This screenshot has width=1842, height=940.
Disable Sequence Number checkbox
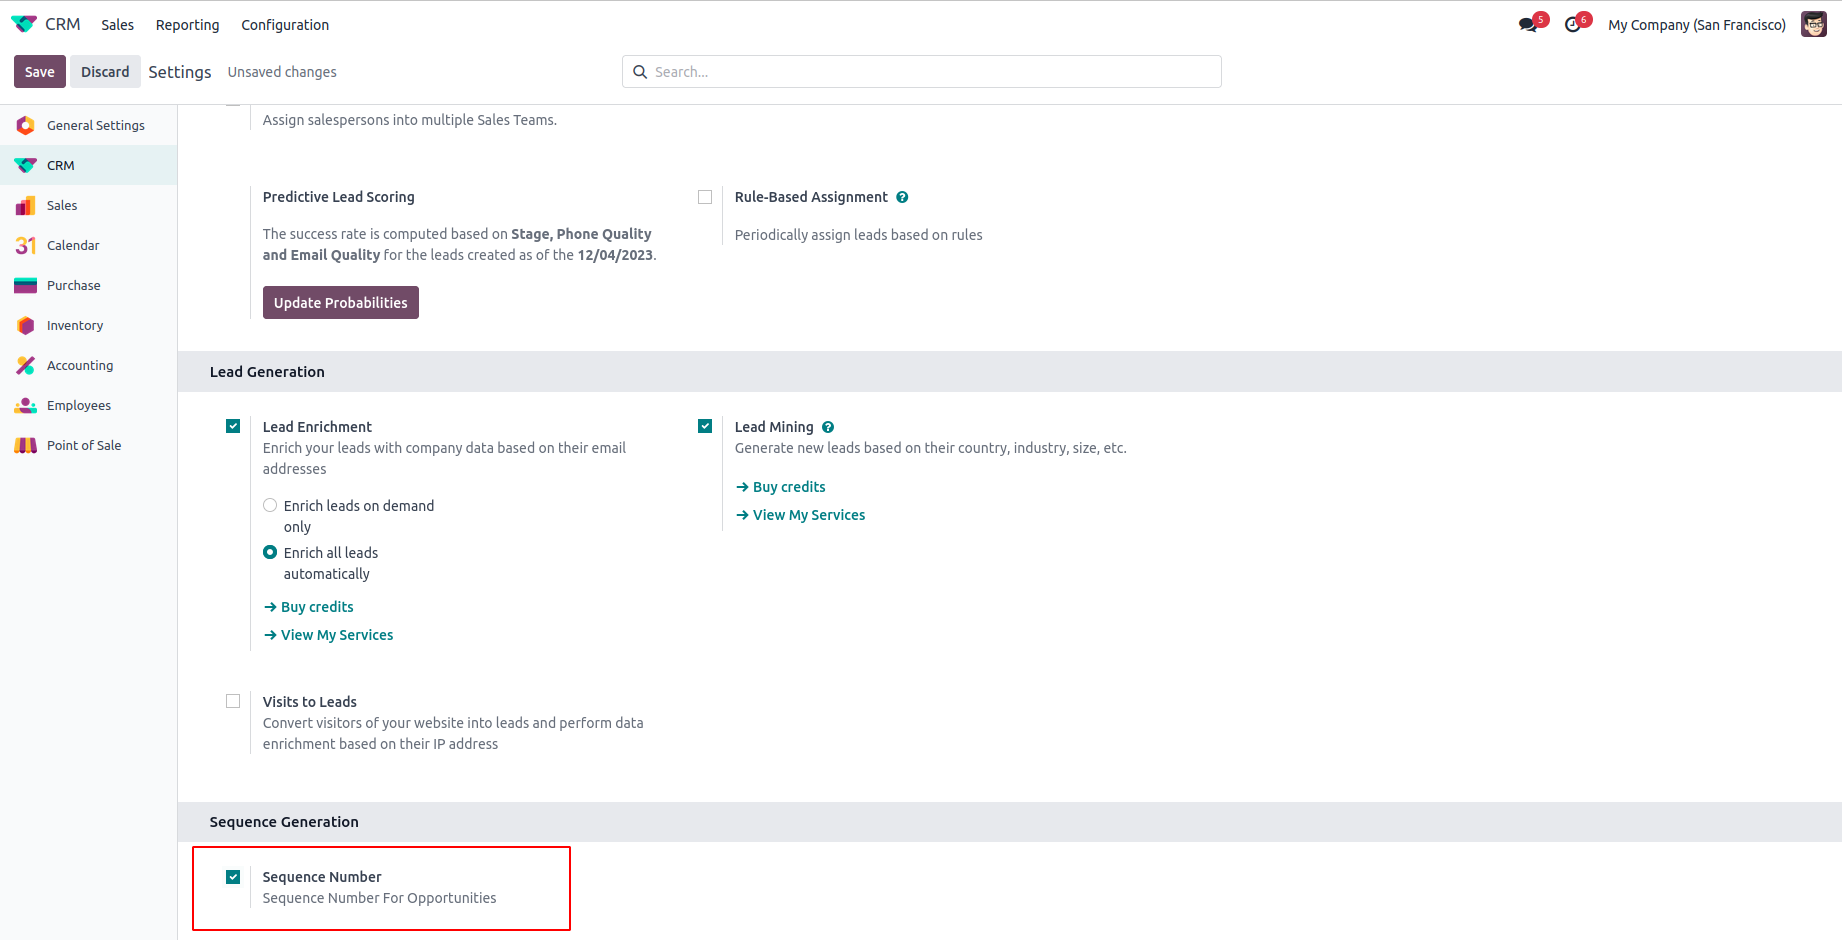tap(233, 877)
